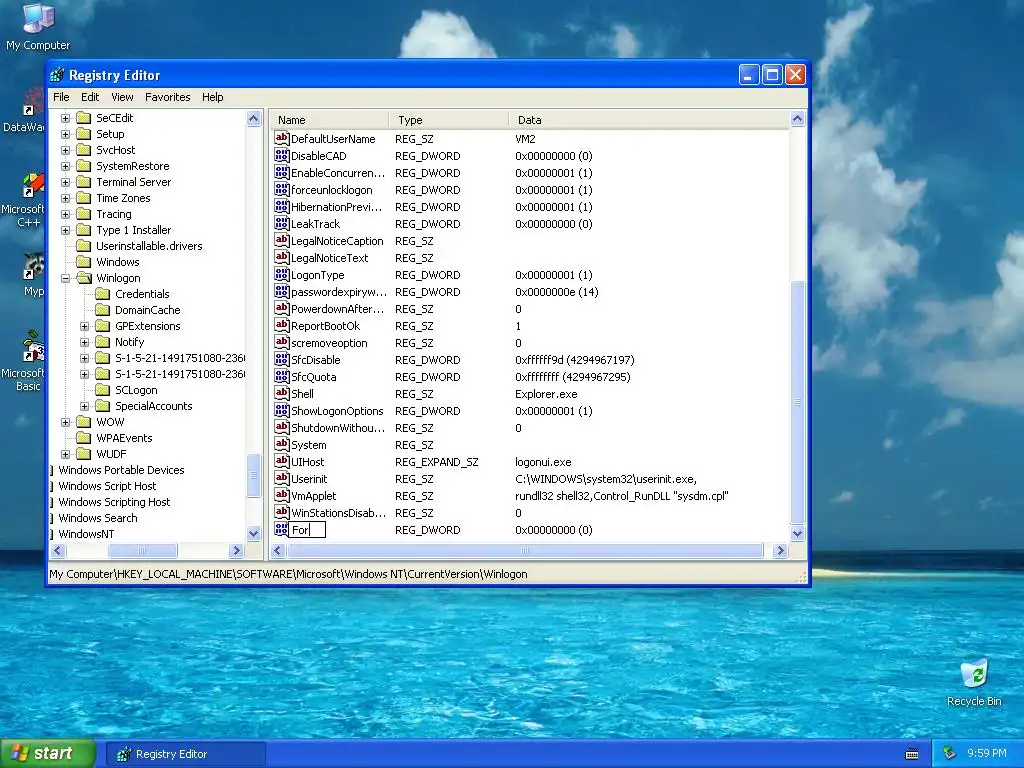The image size is (1024, 768).
Task: Select the Tracing key
Action: [114, 214]
